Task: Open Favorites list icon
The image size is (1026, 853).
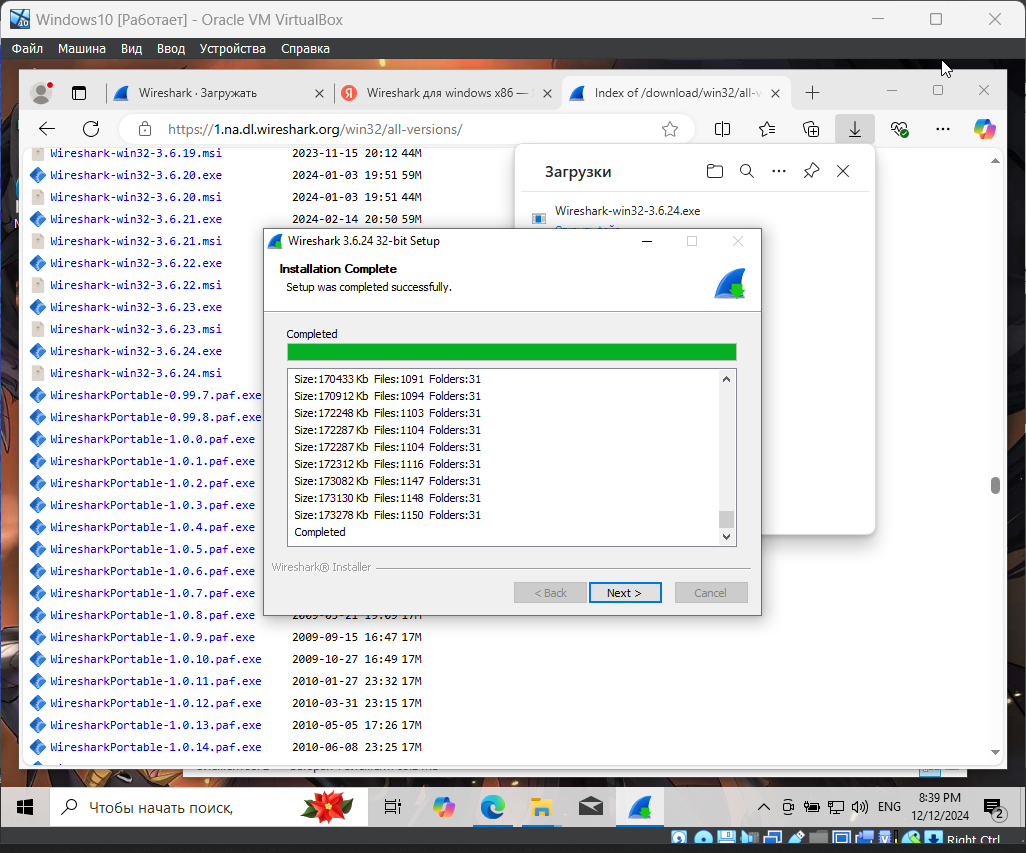Action: 767,130
